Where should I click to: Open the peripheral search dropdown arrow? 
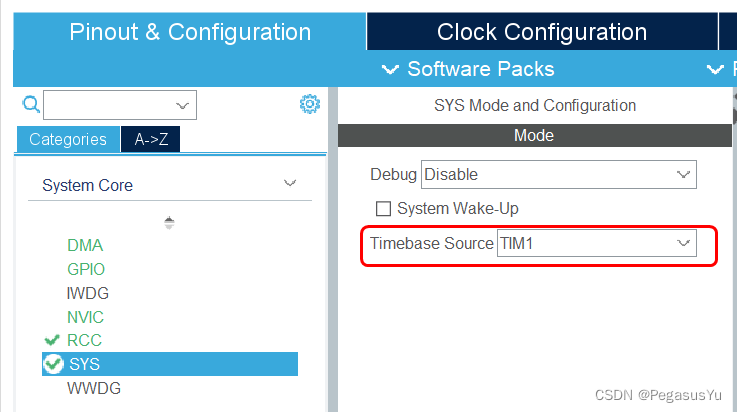click(x=183, y=104)
